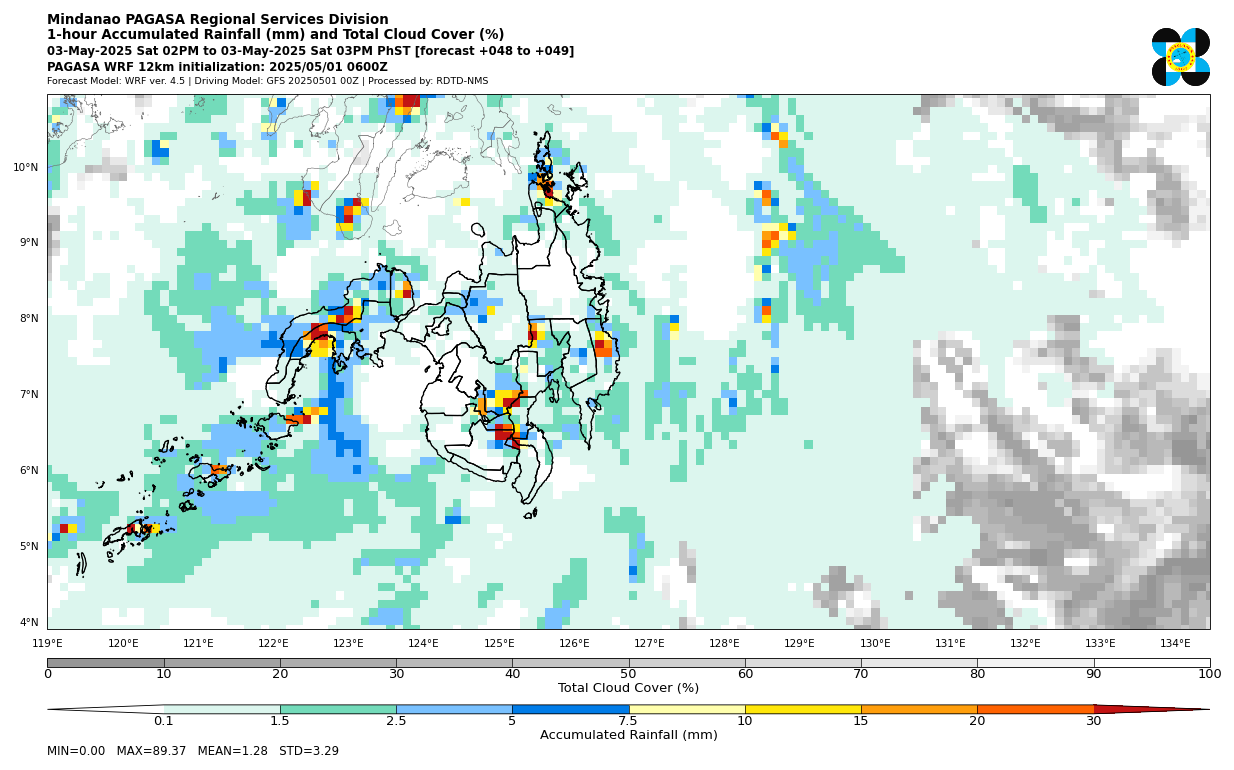Viewport: 1234px width, 770px height.
Task: Click the '1-hour Accumulated Rainfall (mm)' subtitle line
Action: pos(276,35)
